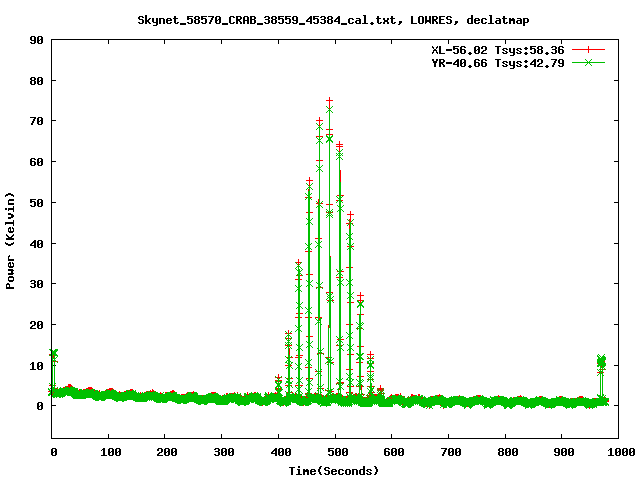Click the Power (Kelvin) axis label

pos(10,241)
